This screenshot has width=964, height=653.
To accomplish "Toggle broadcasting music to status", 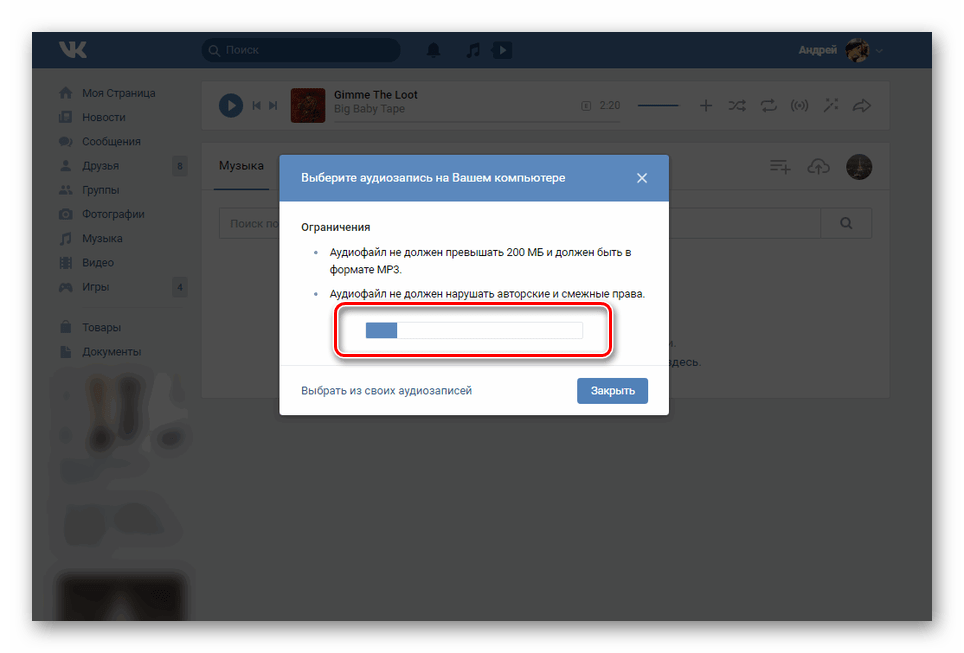I will [x=799, y=106].
